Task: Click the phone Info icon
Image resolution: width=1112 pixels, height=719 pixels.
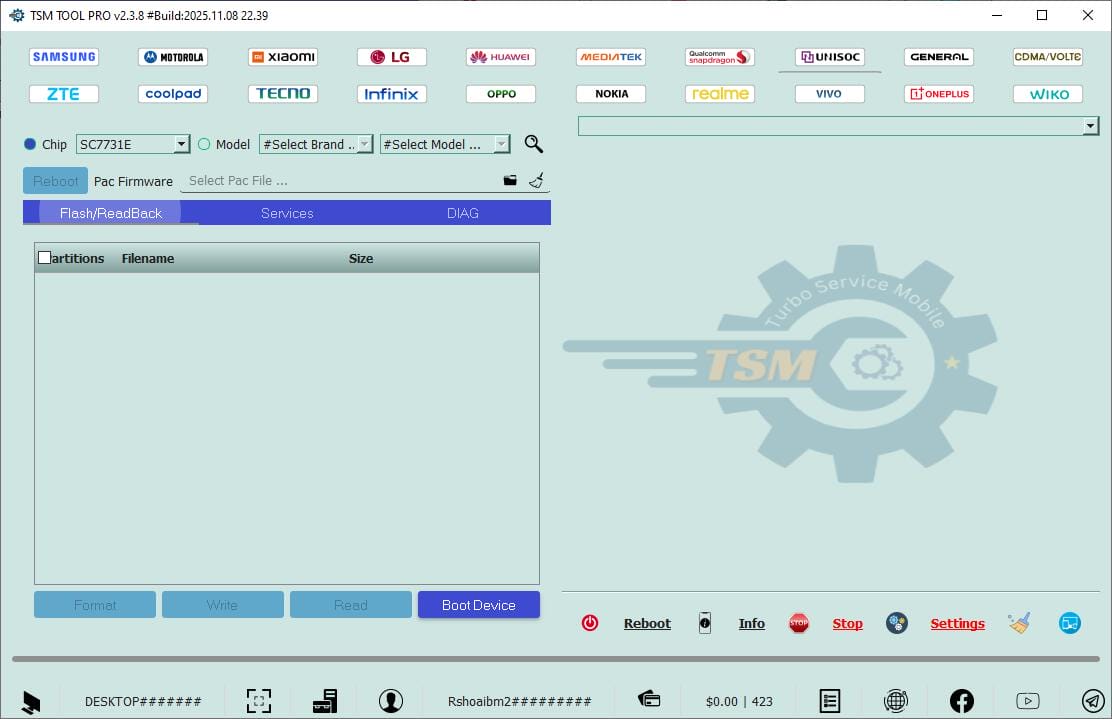Action: tap(705, 622)
